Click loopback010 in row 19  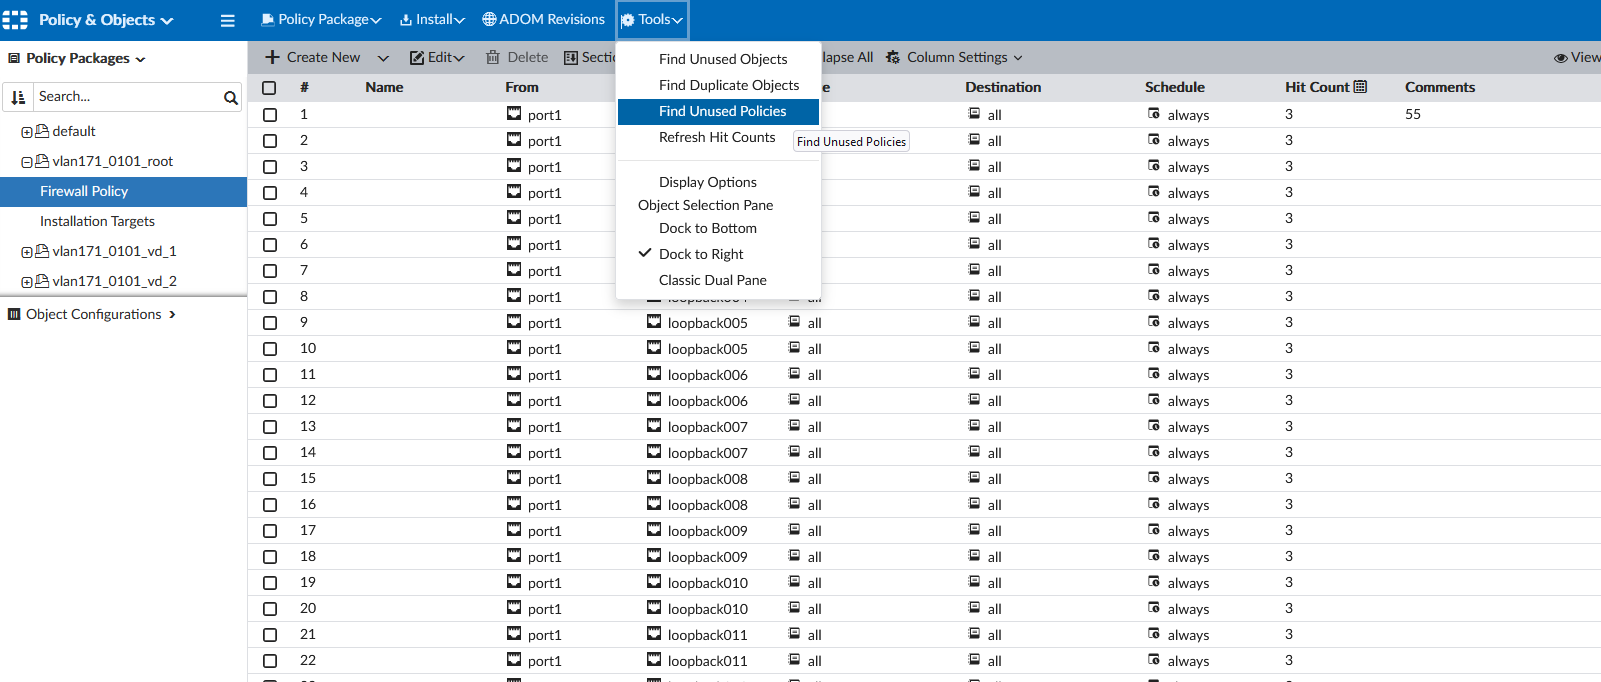(x=708, y=583)
